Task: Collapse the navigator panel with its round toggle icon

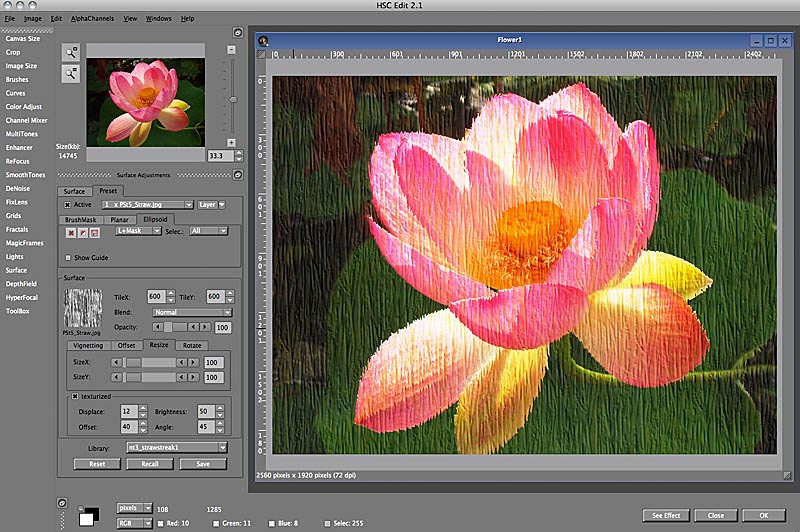Action: 238,33
